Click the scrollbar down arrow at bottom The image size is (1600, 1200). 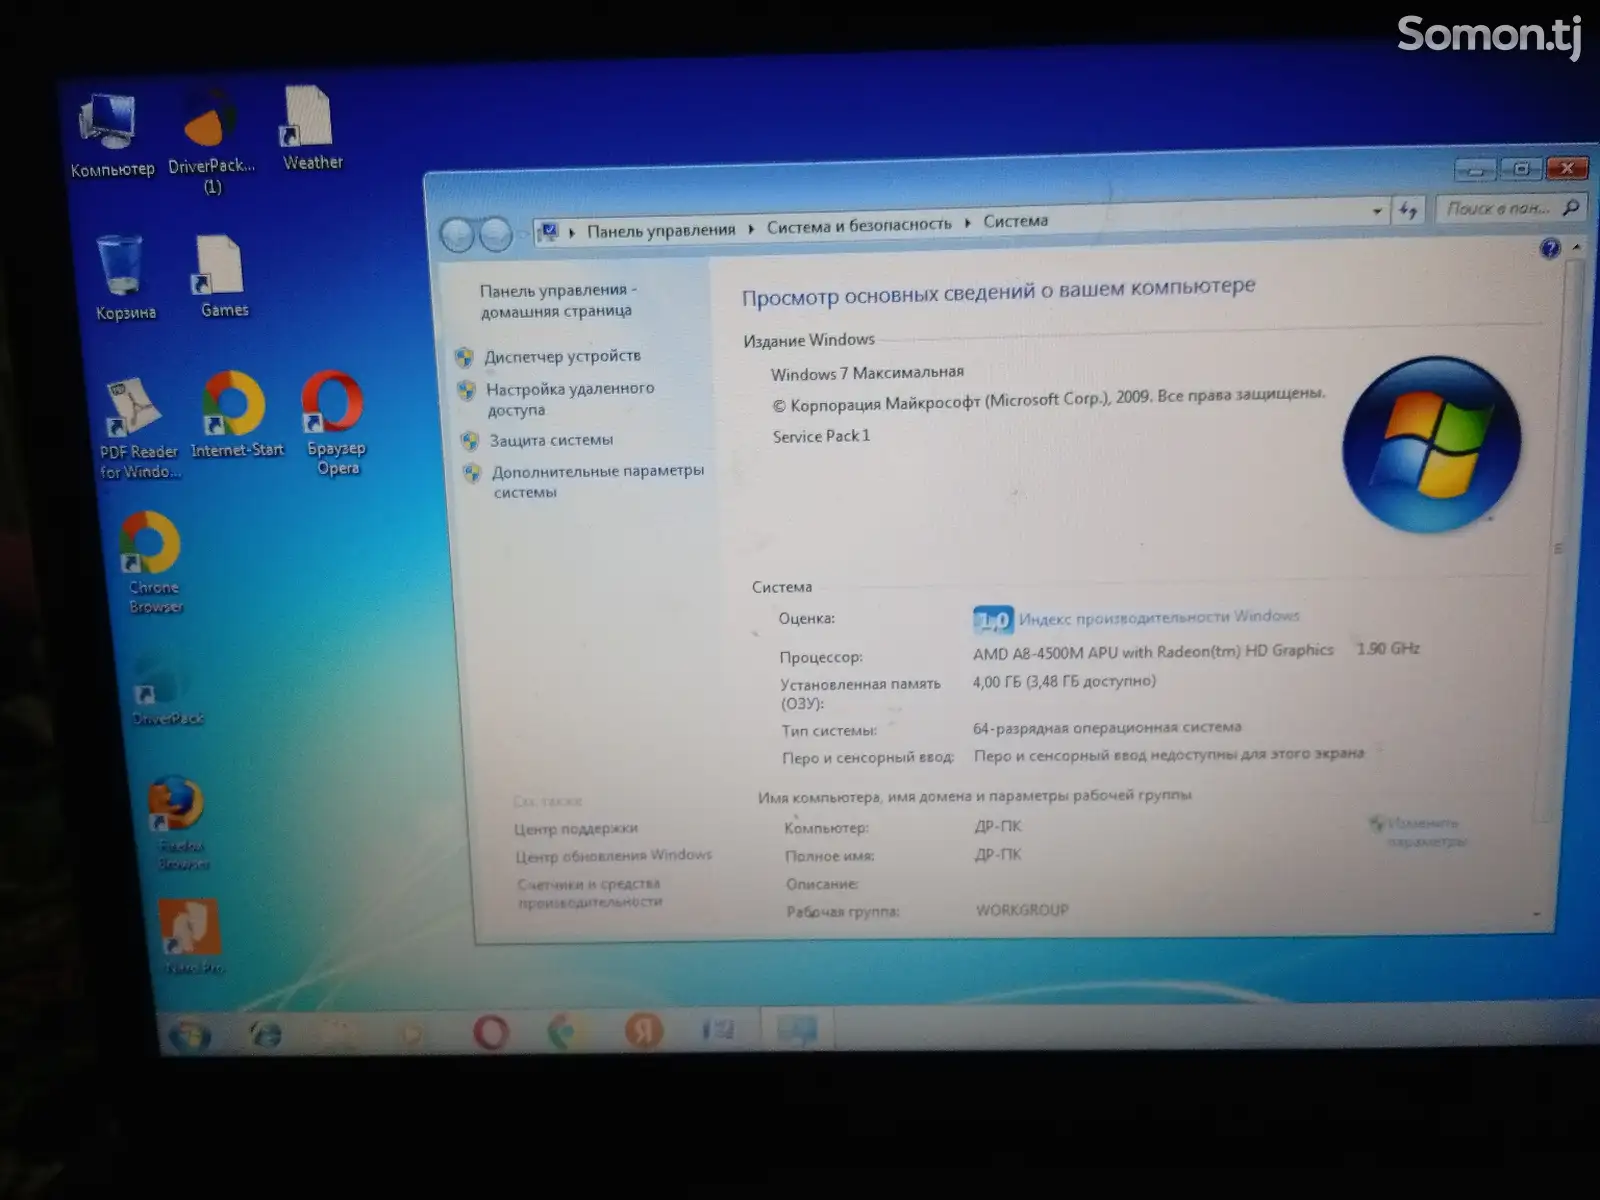1538,914
